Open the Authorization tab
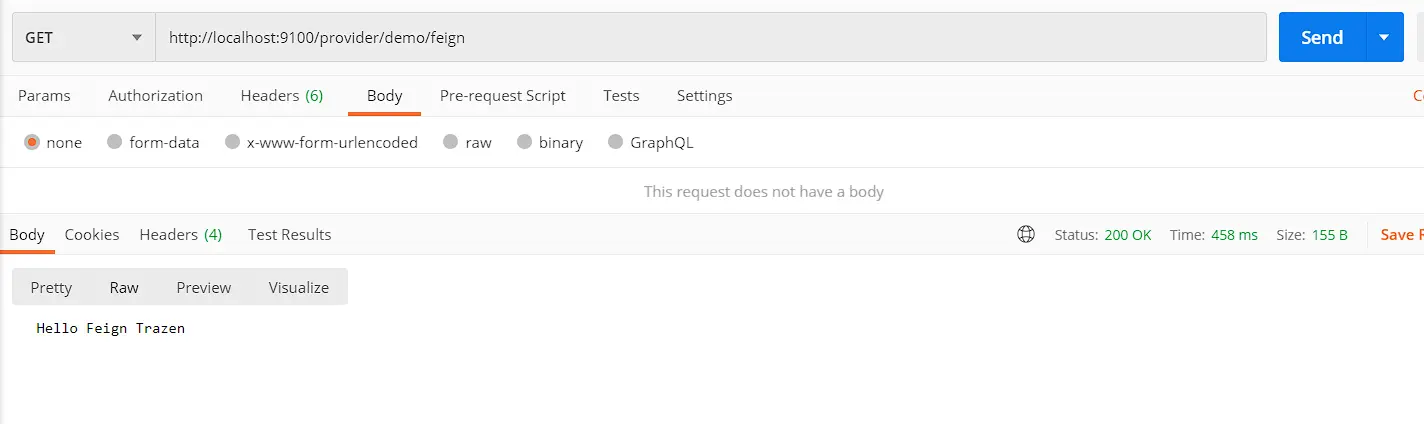This screenshot has width=1424, height=424. (x=155, y=96)
